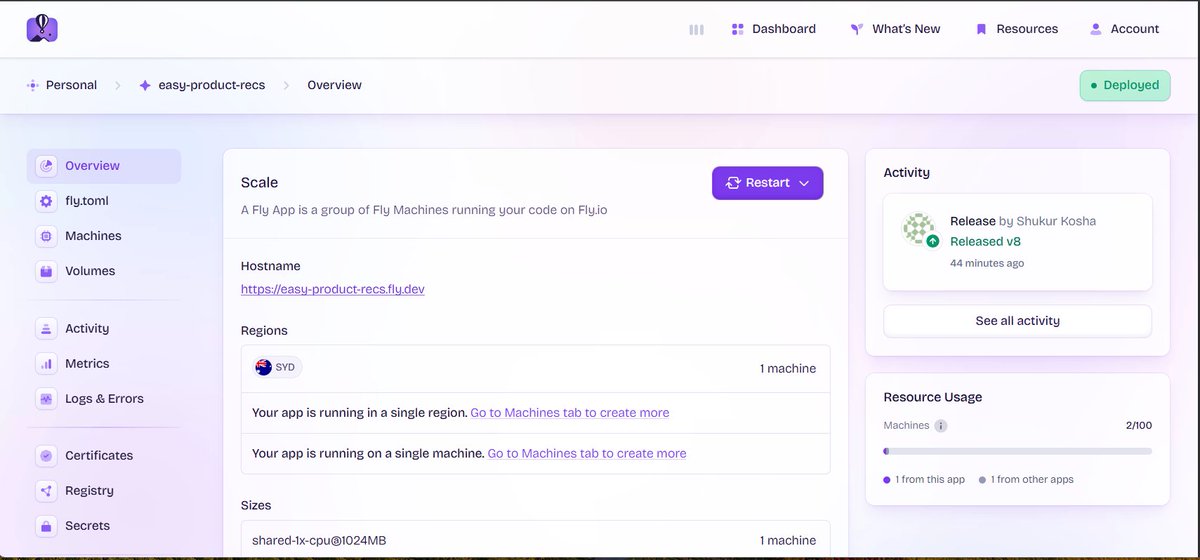
Task: Click the restart arrows icon on Restart button
Action: 733,183
